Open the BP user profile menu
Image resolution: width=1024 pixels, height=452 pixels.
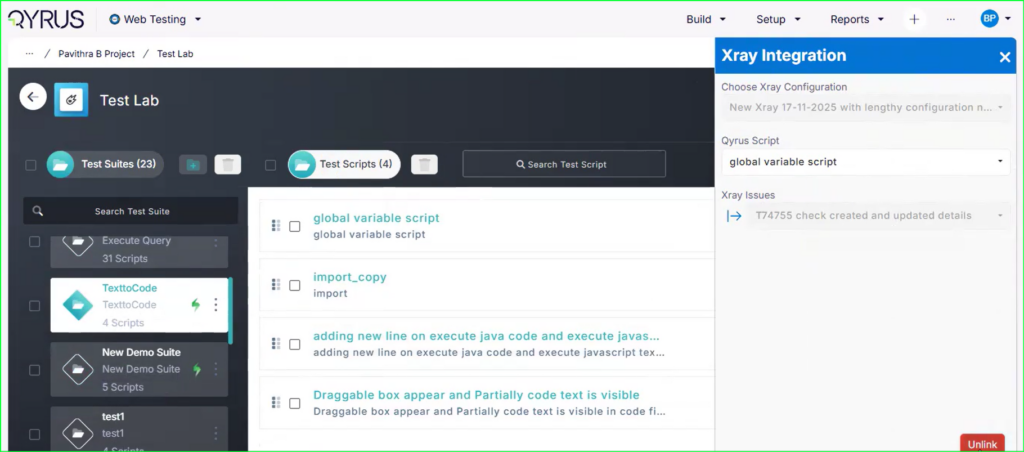click(x=995, y=19)
